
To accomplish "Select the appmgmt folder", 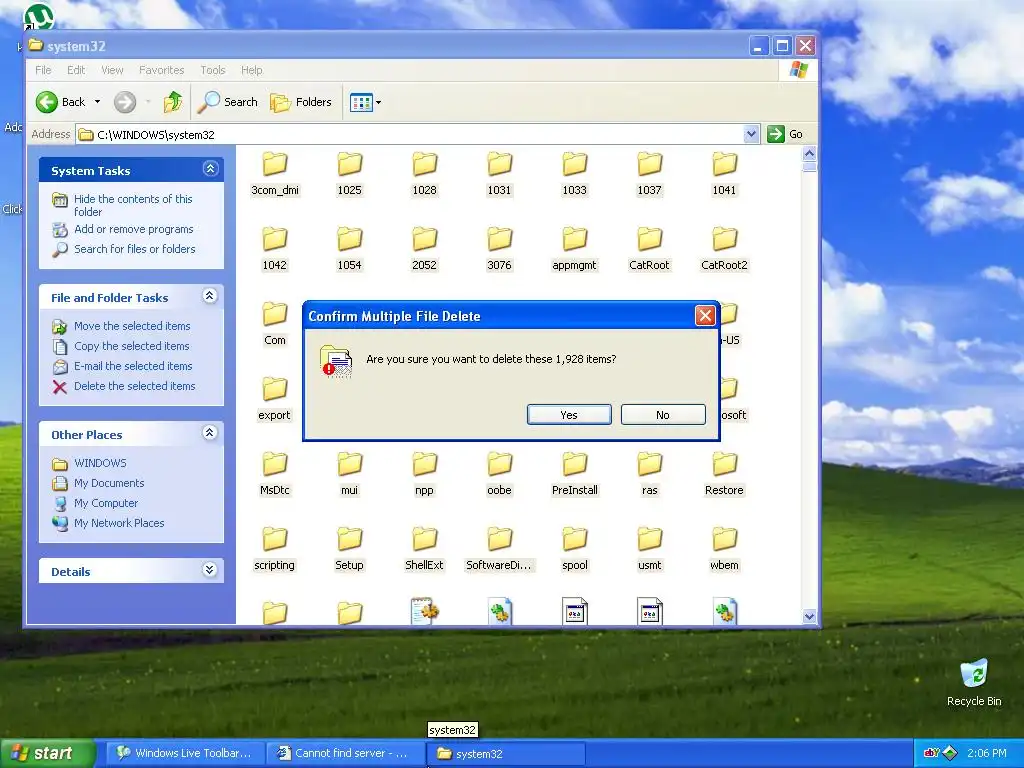I will coord(575,249).
